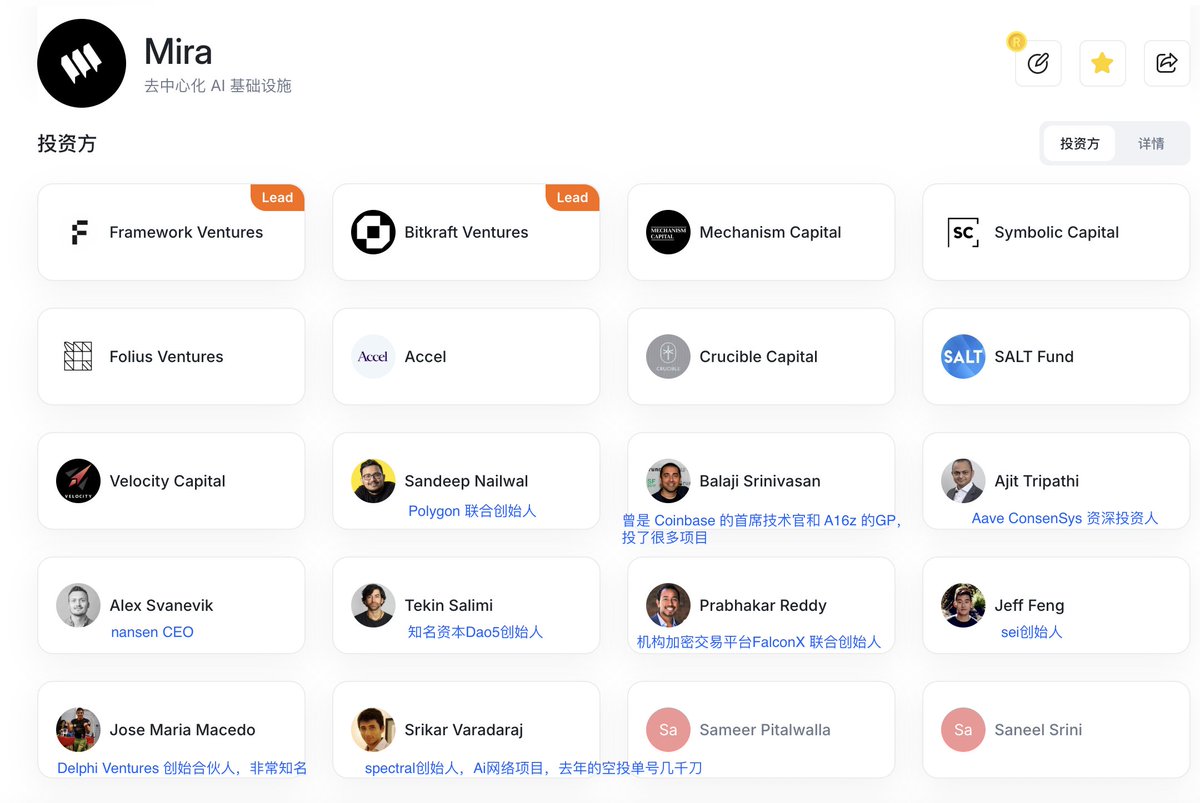Click Saneel Srini's Sa avatar
Image resolution: width=1200 pixels, height=803 pixels.
pyautogui.click(x=963, y=730)
